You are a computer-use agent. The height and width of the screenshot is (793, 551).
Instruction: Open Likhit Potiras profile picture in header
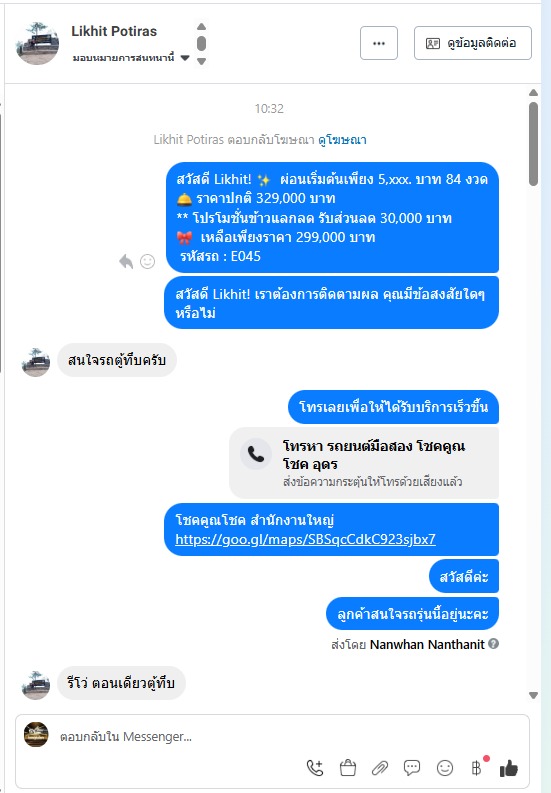[x=38, y=43]
